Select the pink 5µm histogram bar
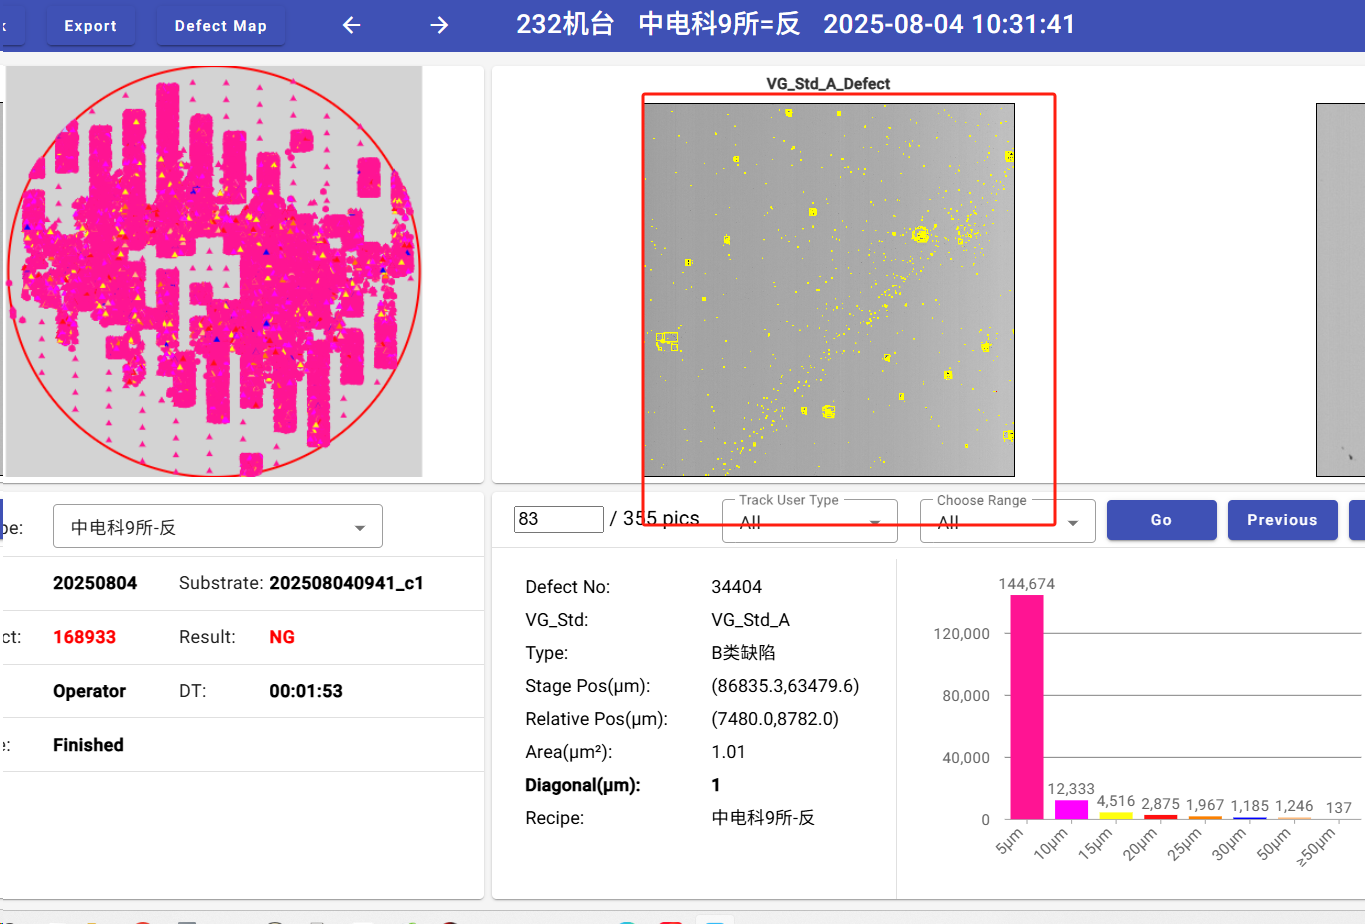 (x=1026, y=706)
